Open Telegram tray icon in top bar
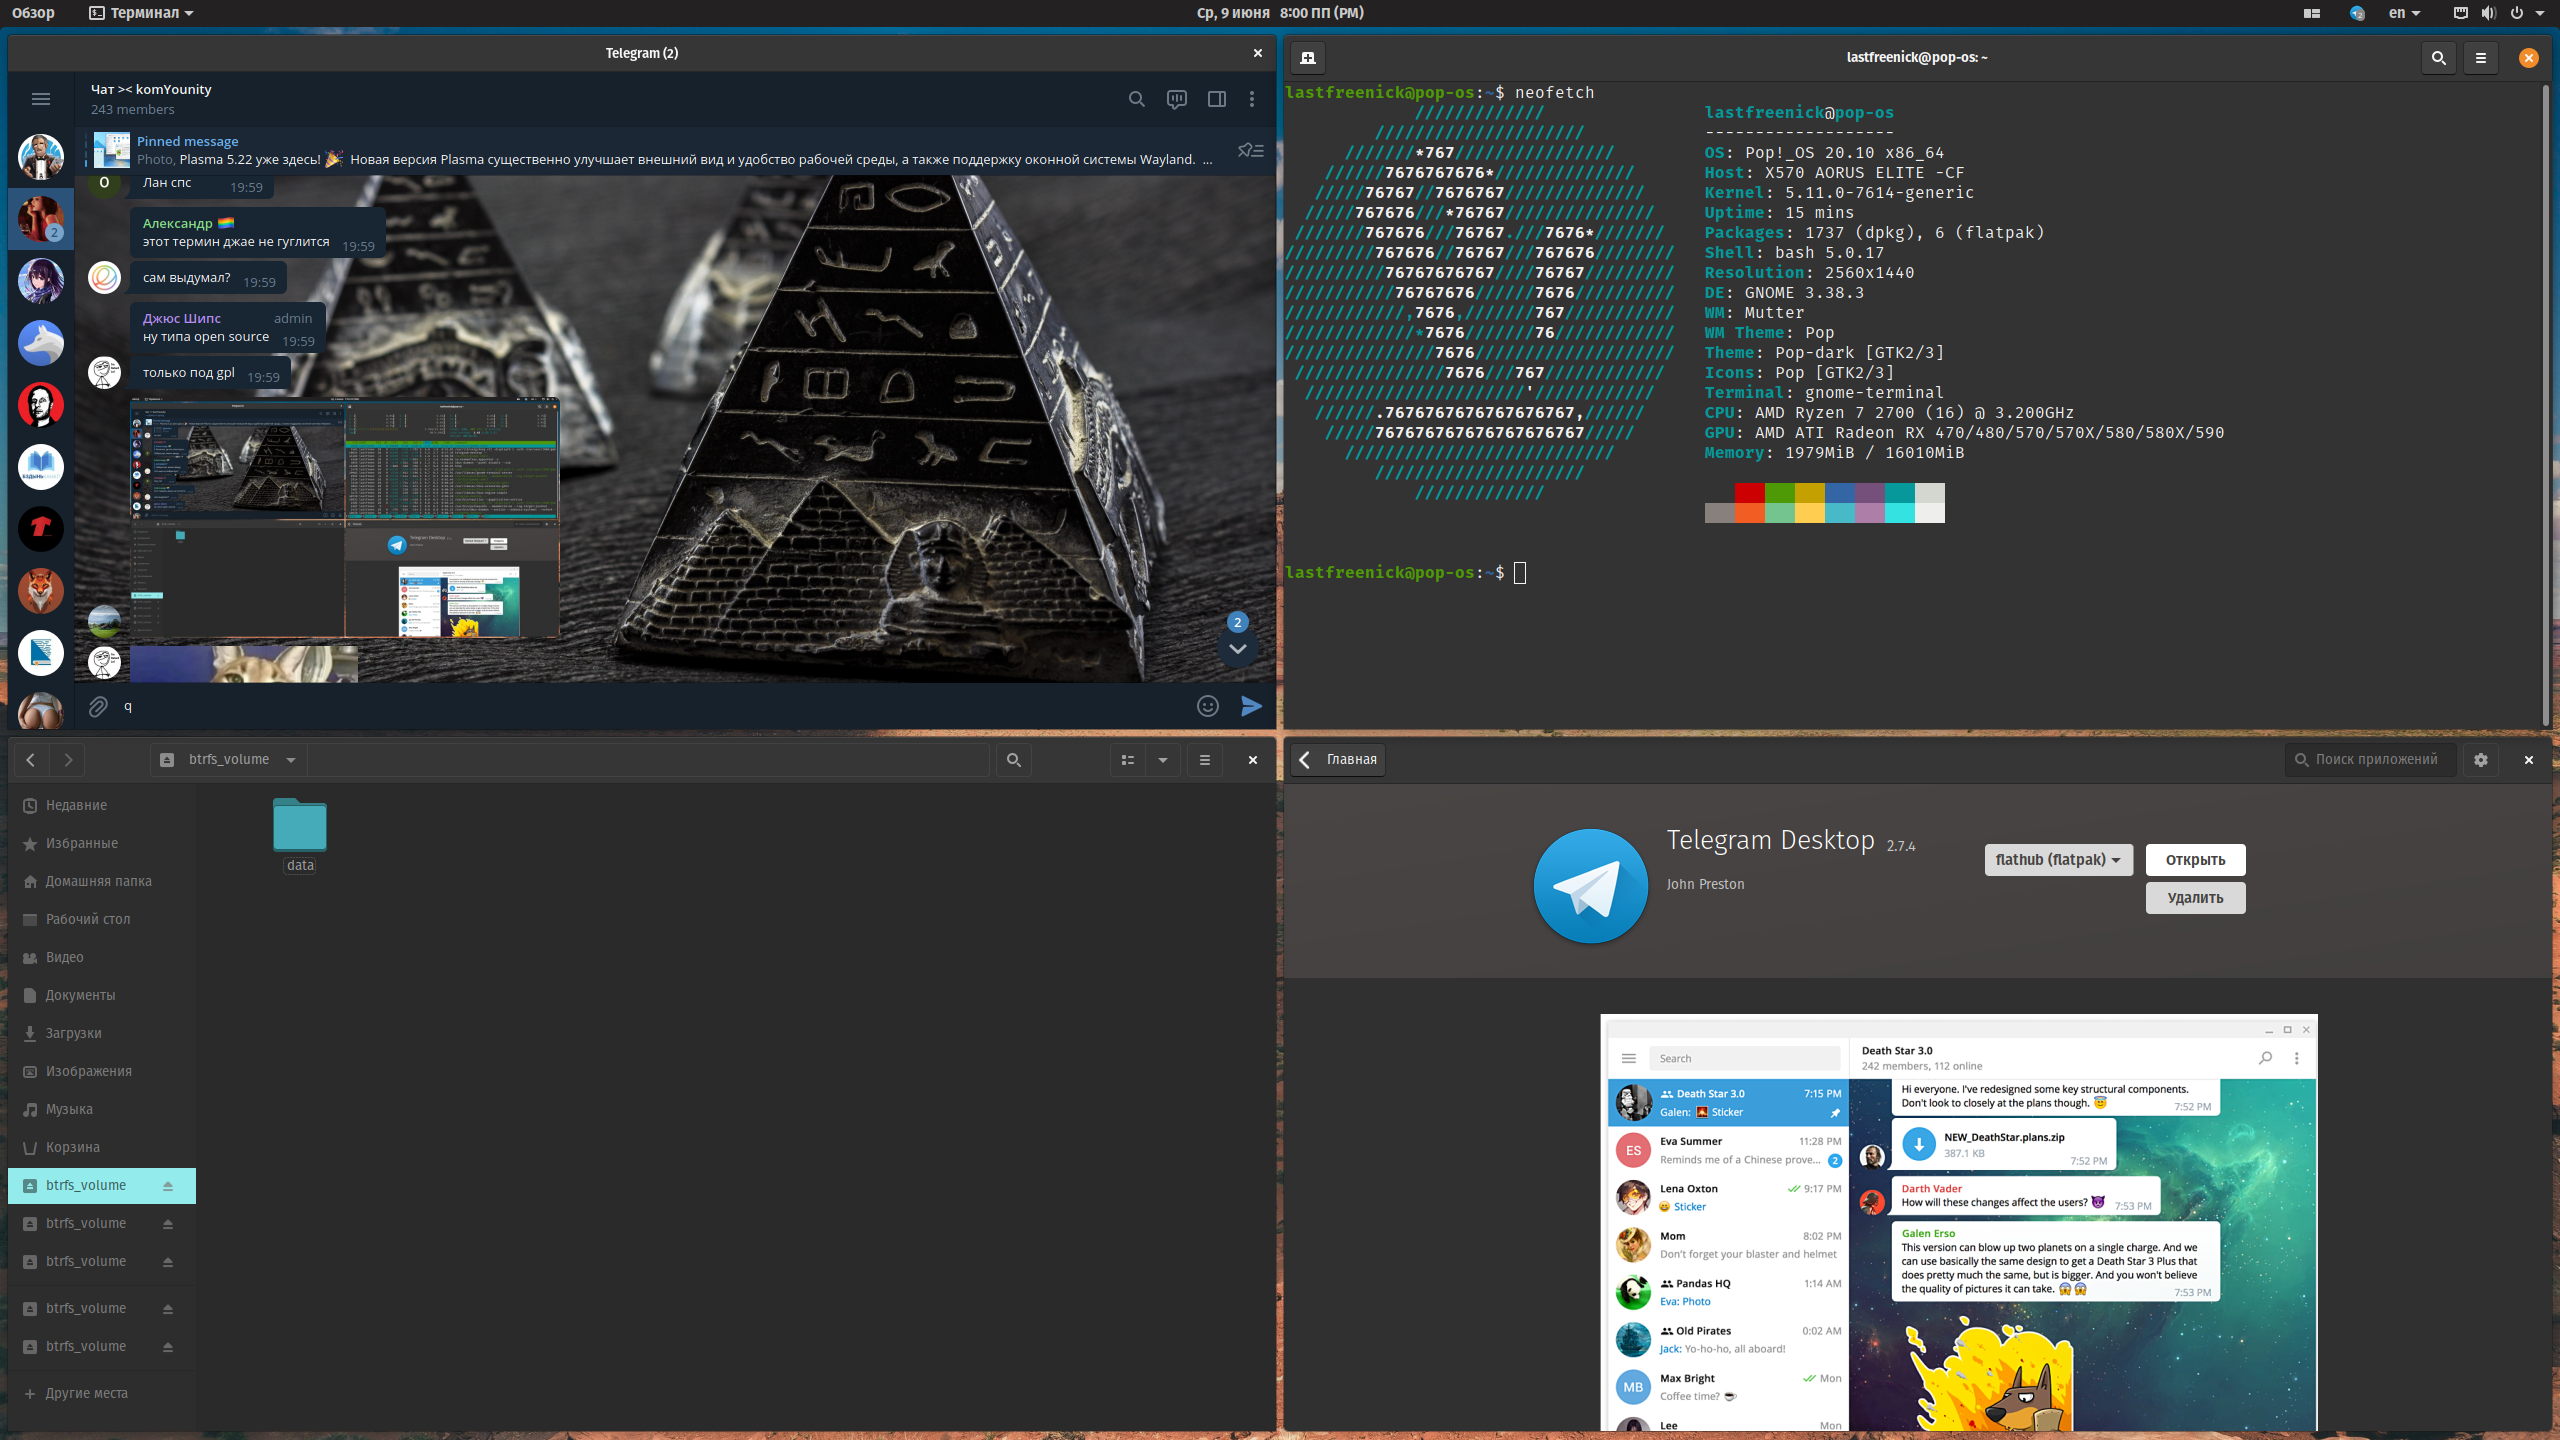The height and width of the screenshot is (1440, 2560). (x=2357, y=13)
